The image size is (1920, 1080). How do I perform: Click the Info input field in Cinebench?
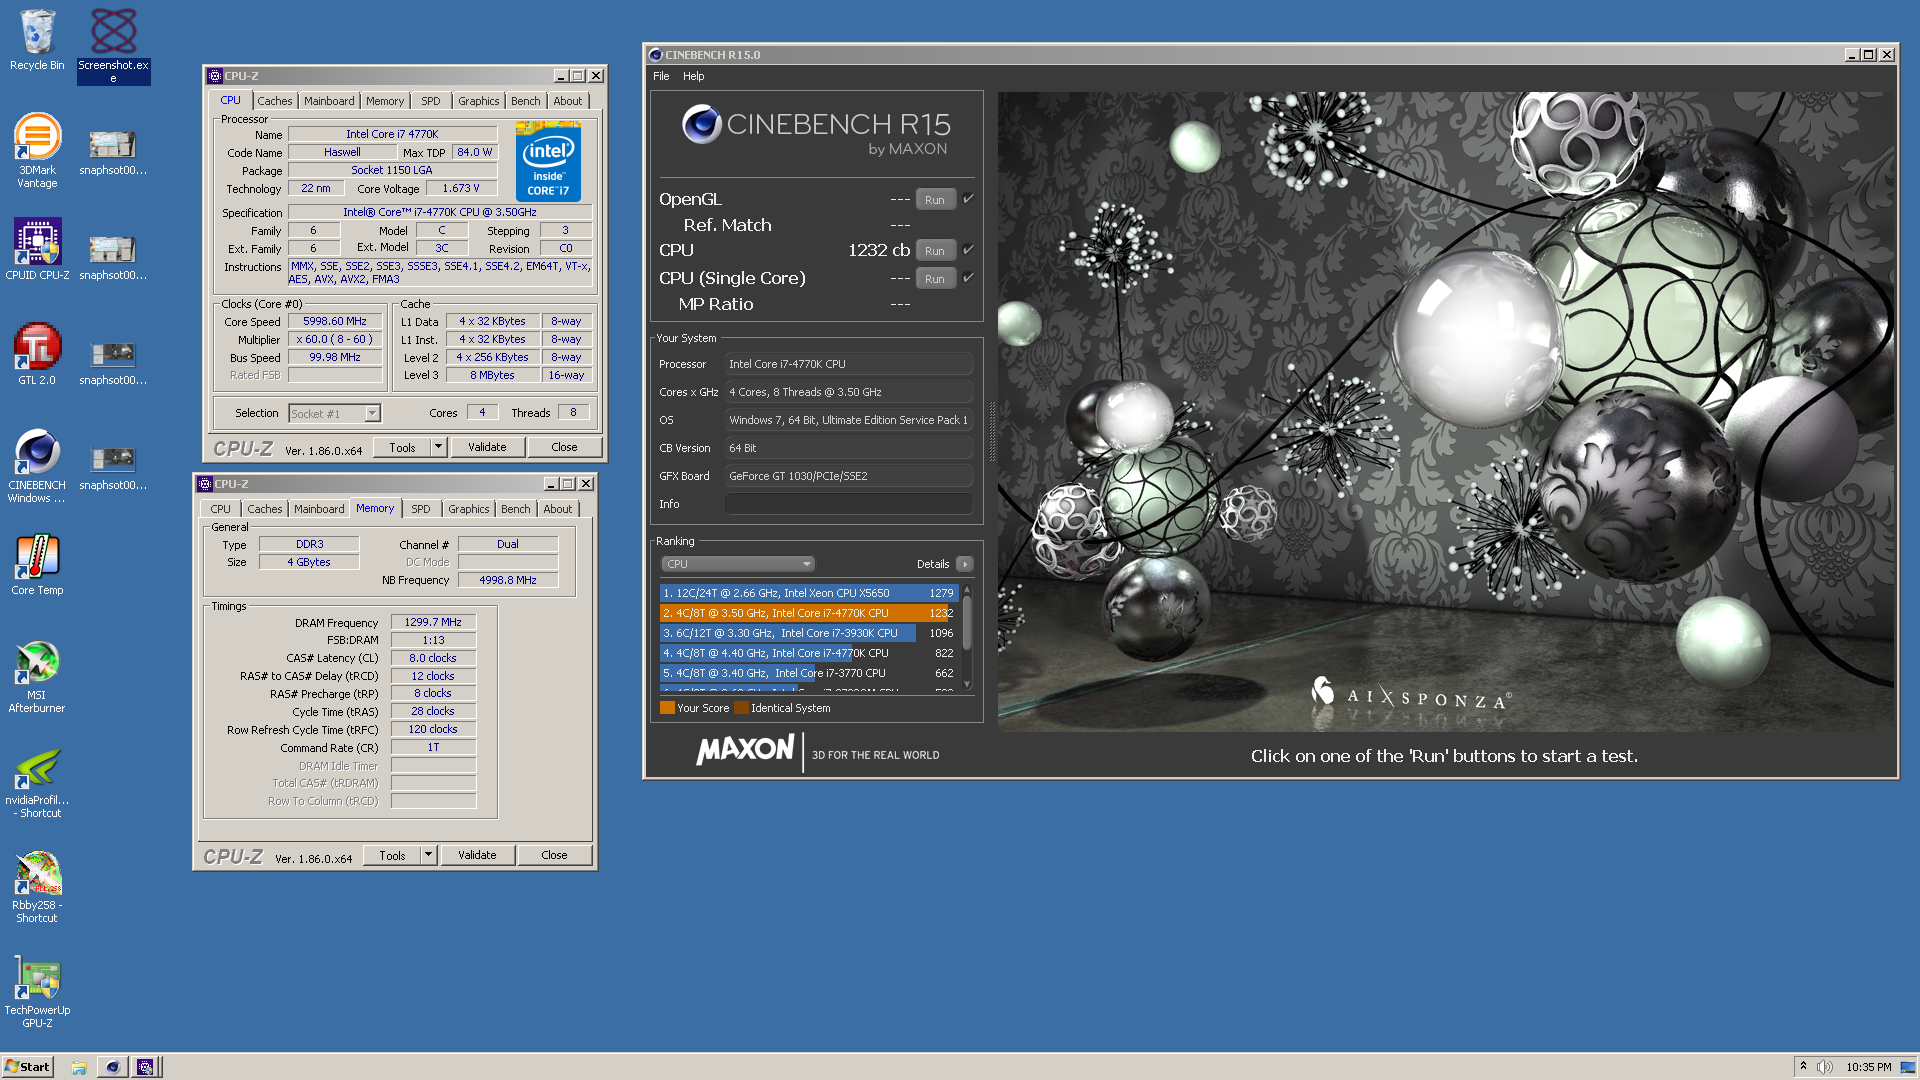[x=848, y=504]
